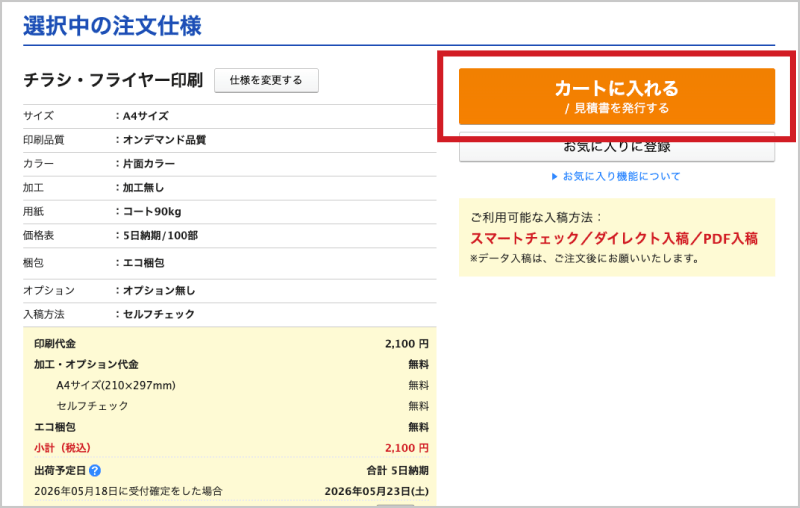Select the コート90kg paper value
The width and height of the screenshot is (800, 508).
[152, 212]
